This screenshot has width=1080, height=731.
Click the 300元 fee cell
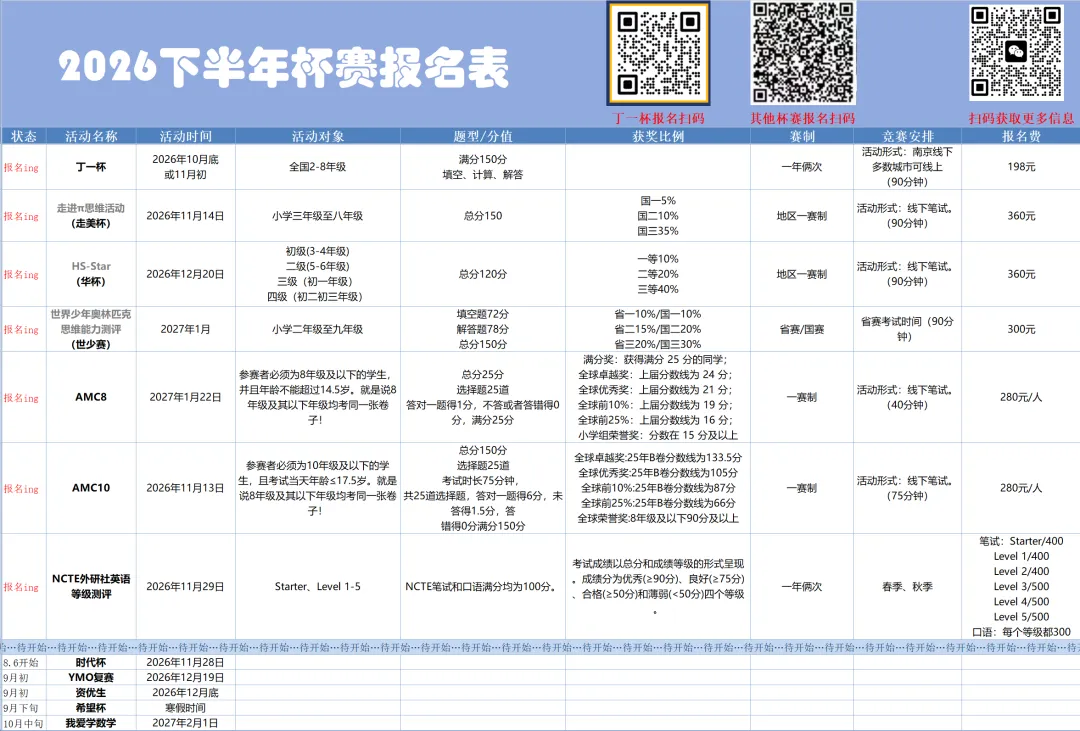click(1021, 329)
